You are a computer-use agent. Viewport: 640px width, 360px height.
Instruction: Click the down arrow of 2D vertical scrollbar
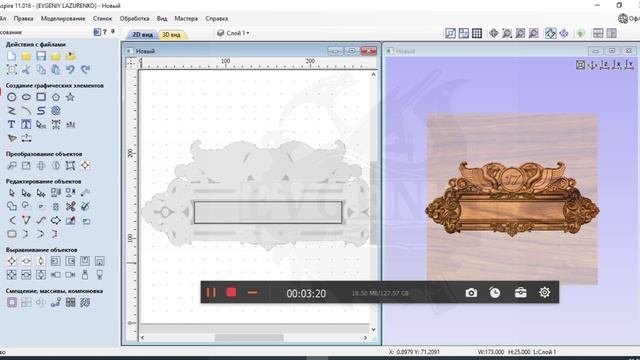coord(373,329)
